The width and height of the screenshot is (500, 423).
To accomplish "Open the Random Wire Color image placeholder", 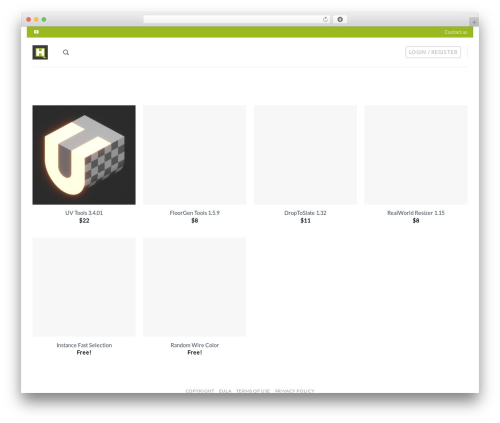I will pyautogui.click(x=195, y=287).
